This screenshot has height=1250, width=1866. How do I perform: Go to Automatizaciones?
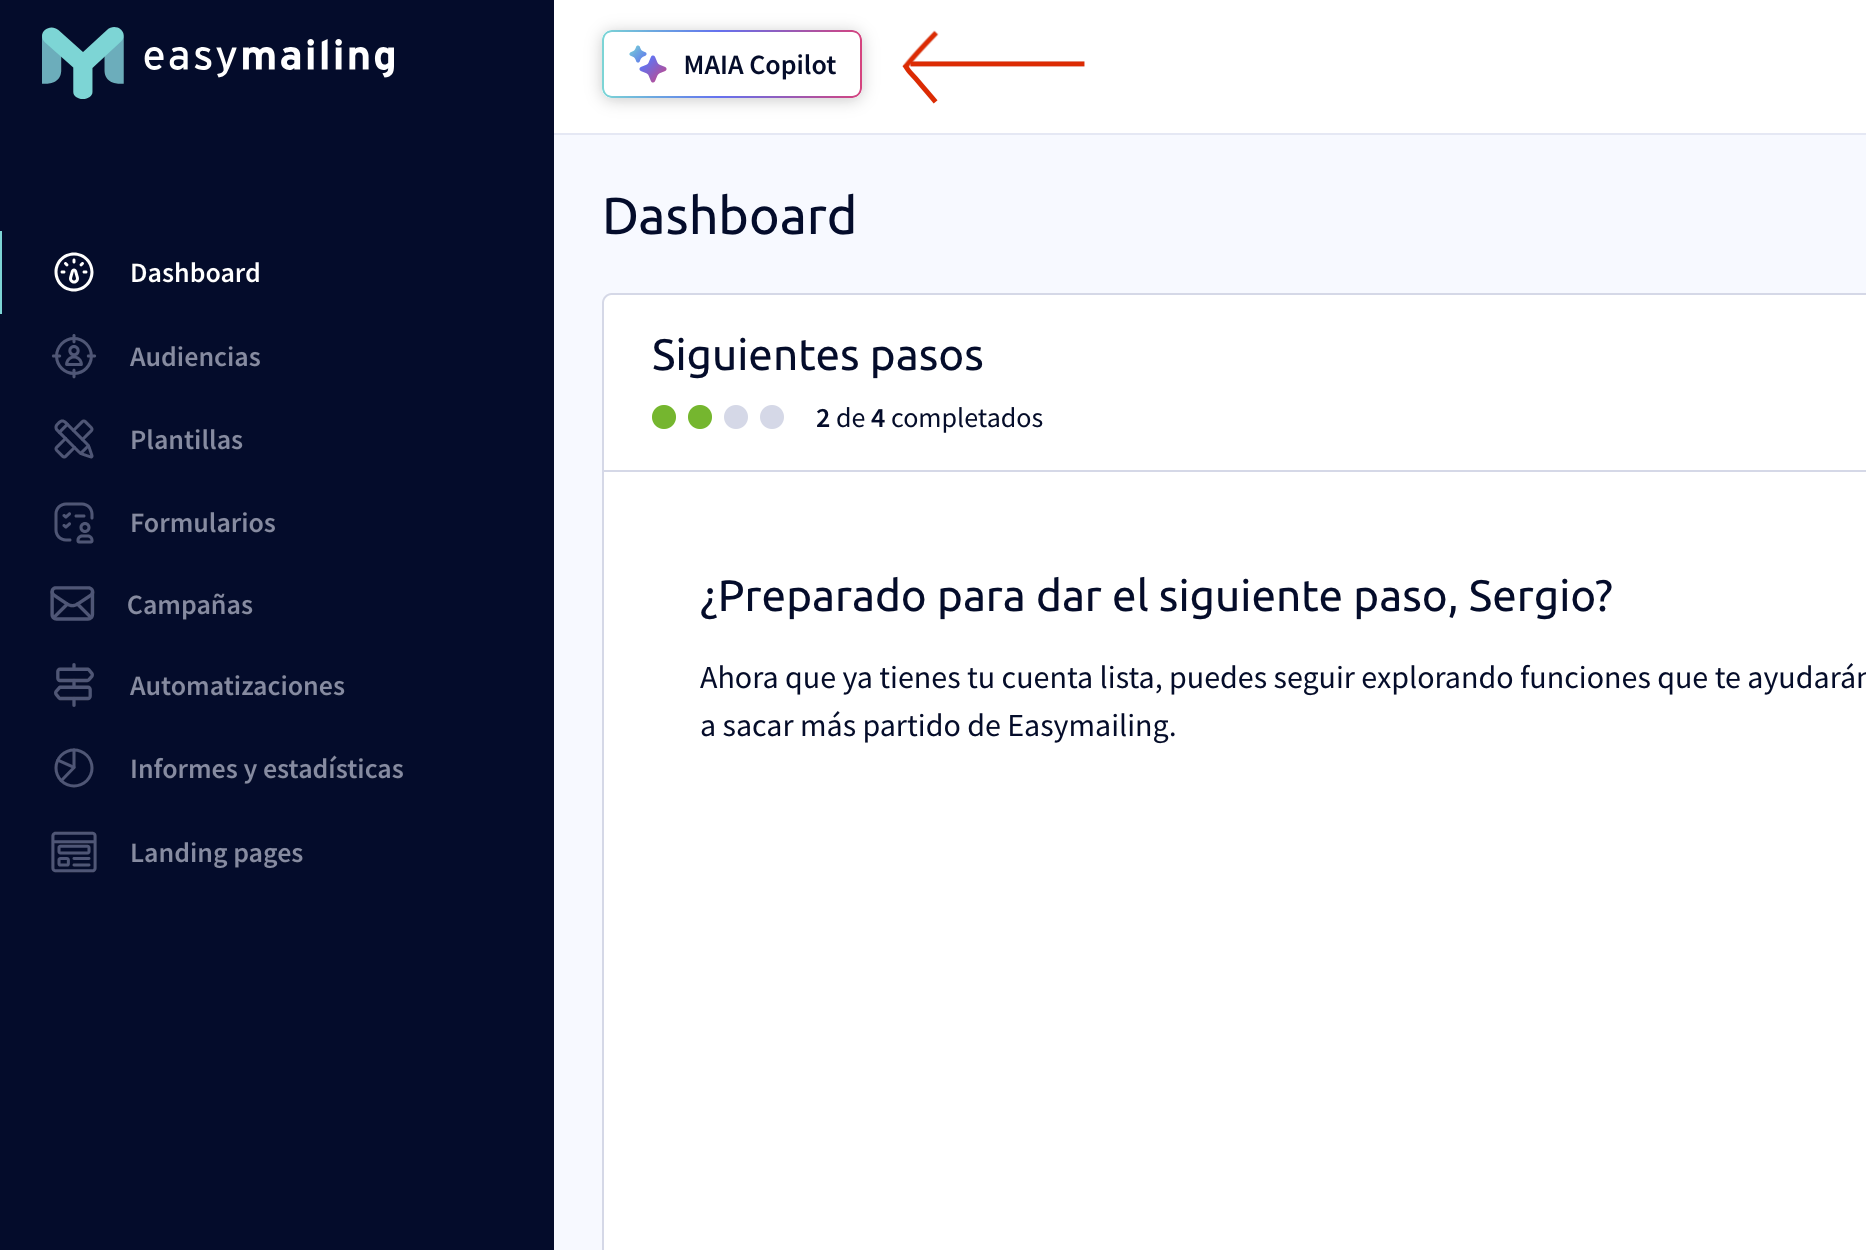(237, 686)
